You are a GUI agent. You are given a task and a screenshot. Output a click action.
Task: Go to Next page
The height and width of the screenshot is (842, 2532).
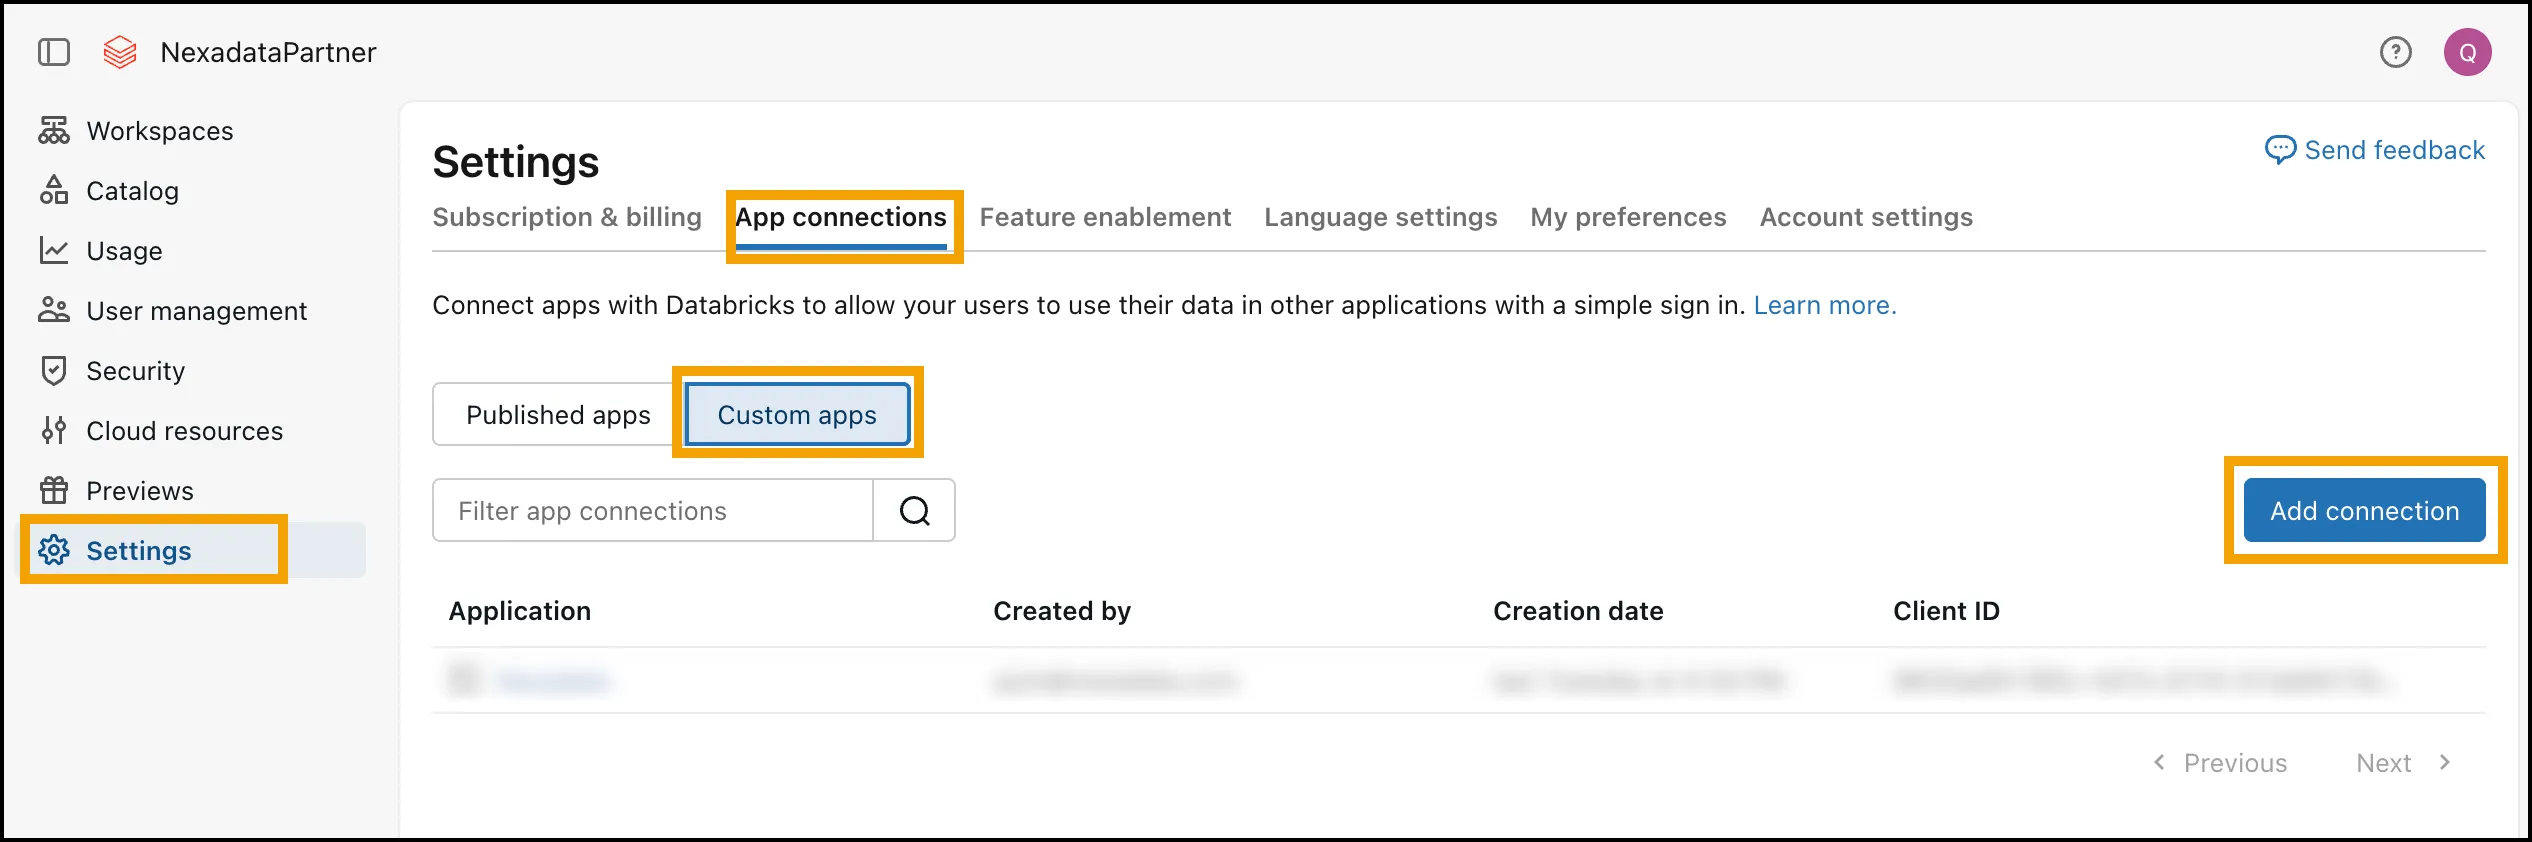pyautogui.click(x=2404, y=763)
